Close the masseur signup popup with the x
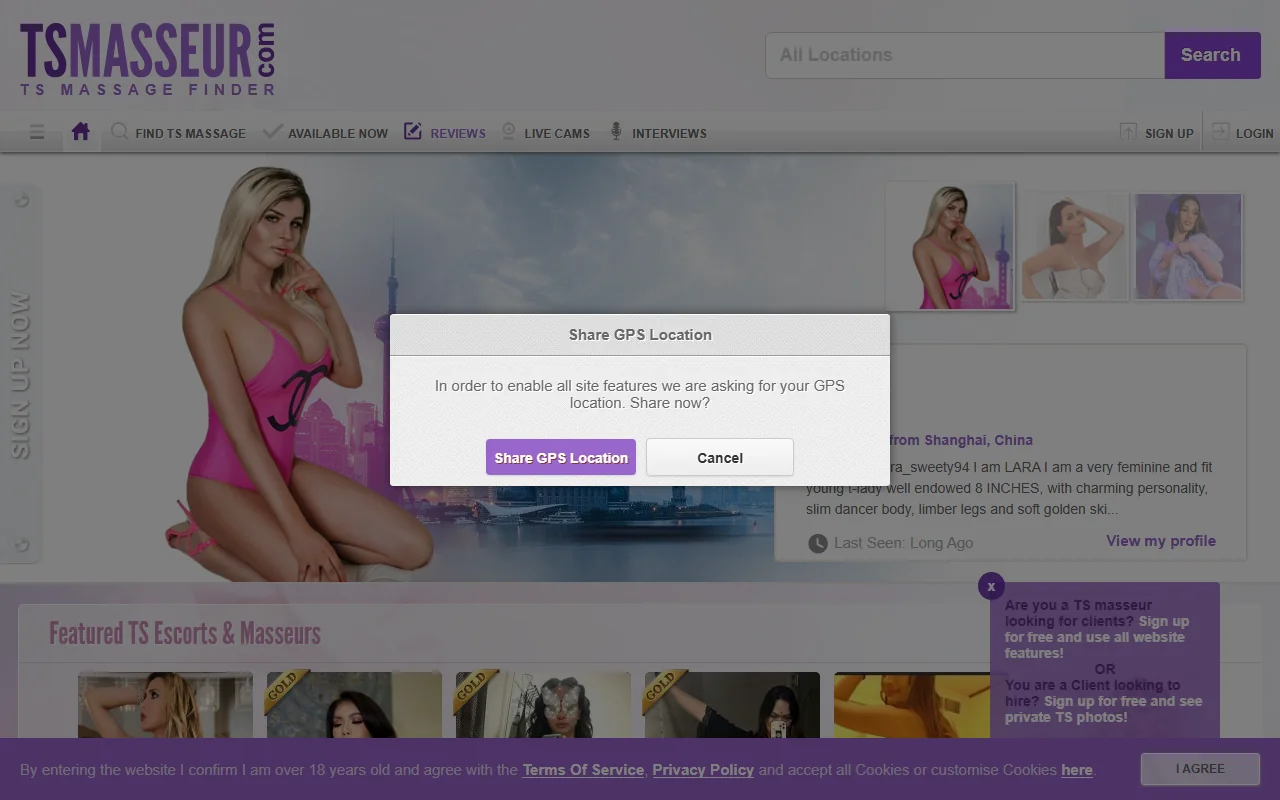The image size is (1280, 800). (990, 586)
